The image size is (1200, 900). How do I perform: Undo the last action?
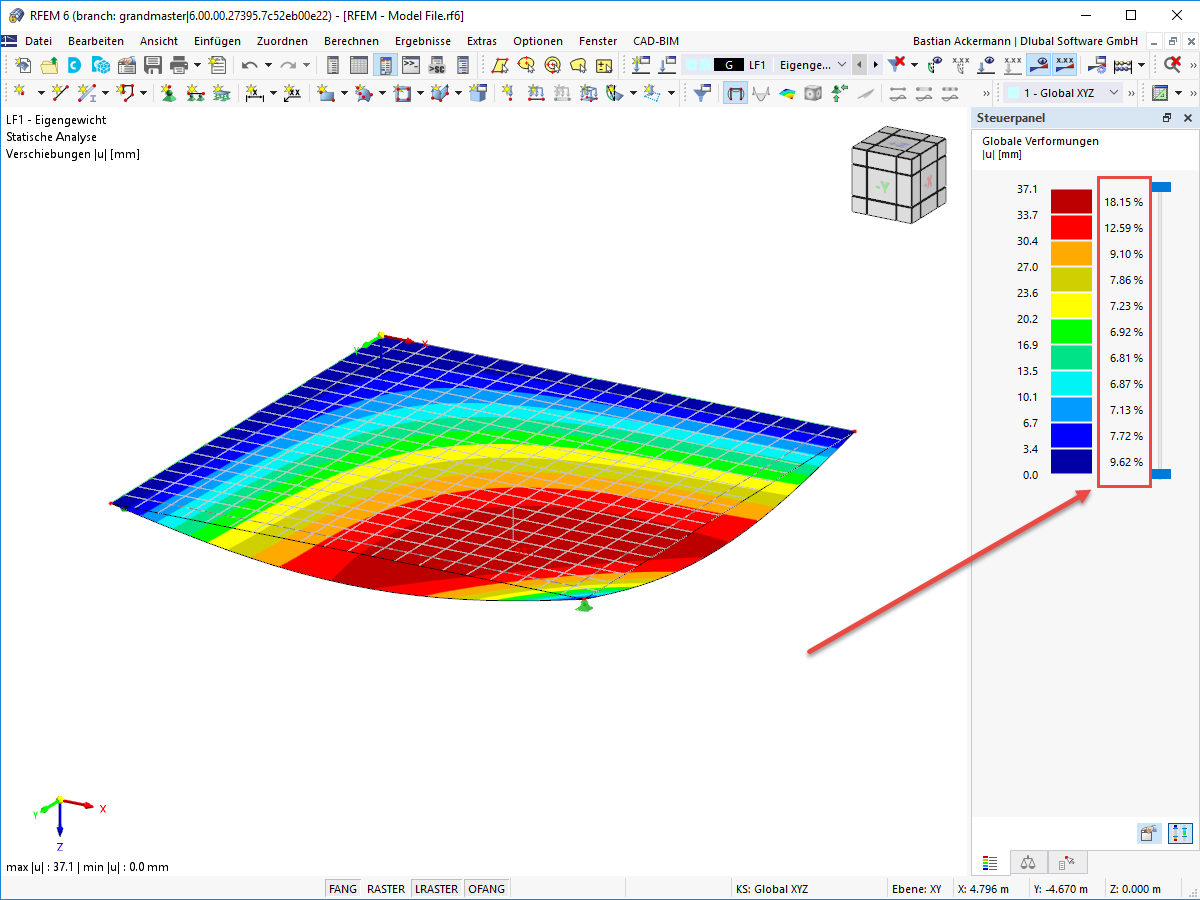click(x=249, y=65)
